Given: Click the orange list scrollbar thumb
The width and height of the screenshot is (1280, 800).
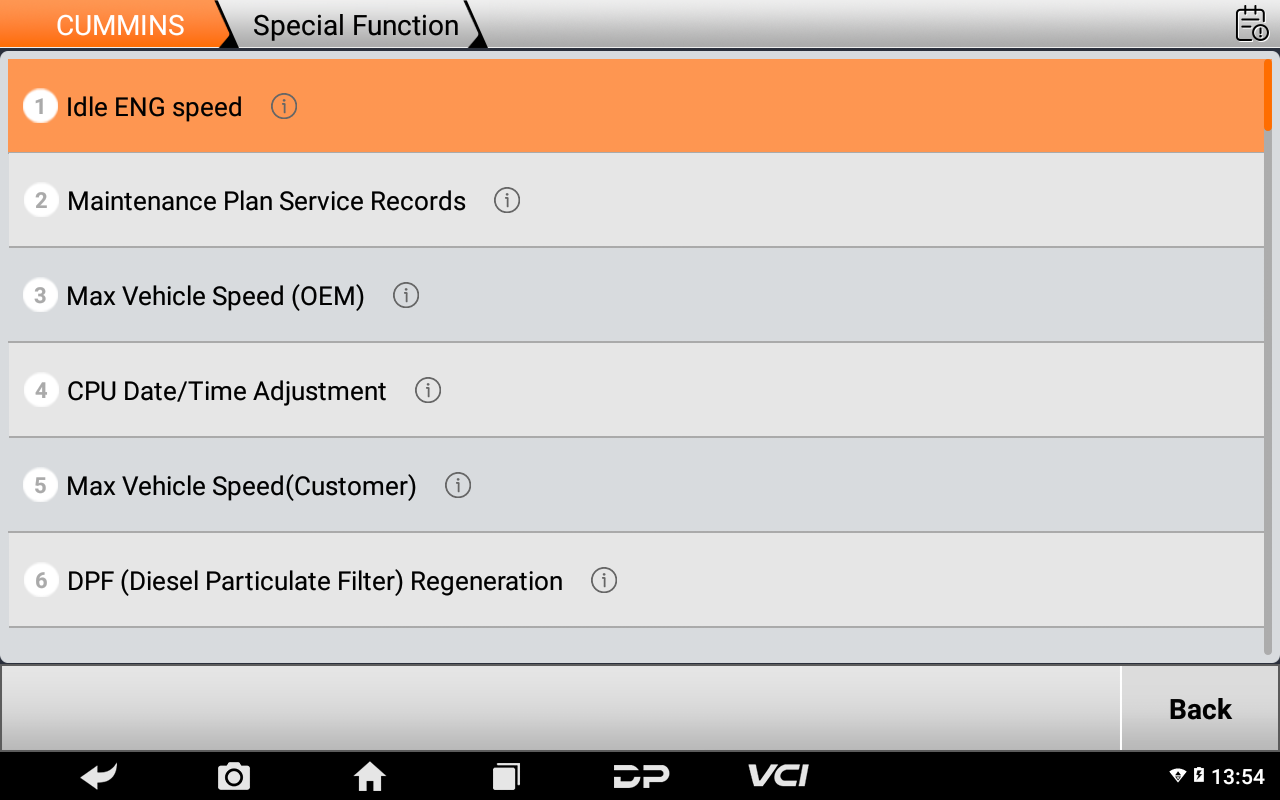Looking at the screenshot, I should tap(1268, 95).
